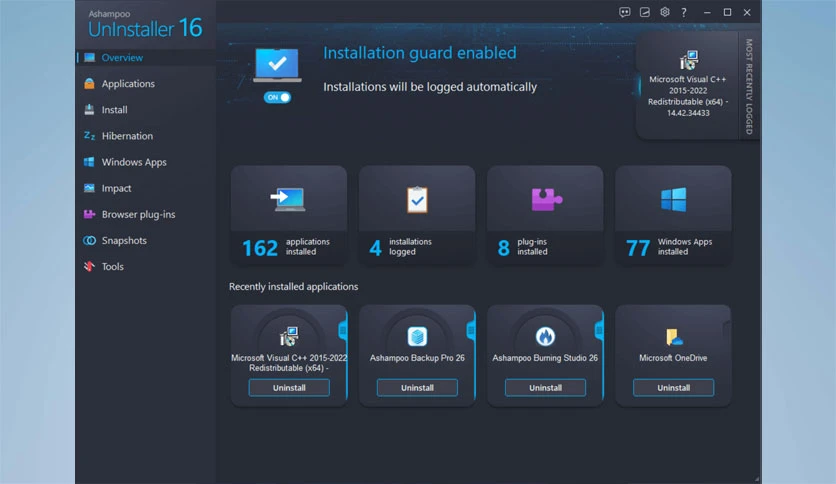
Task: Click the logged marker on Backup Pro card
Action: pyautogui.click(x=471, y=330)
